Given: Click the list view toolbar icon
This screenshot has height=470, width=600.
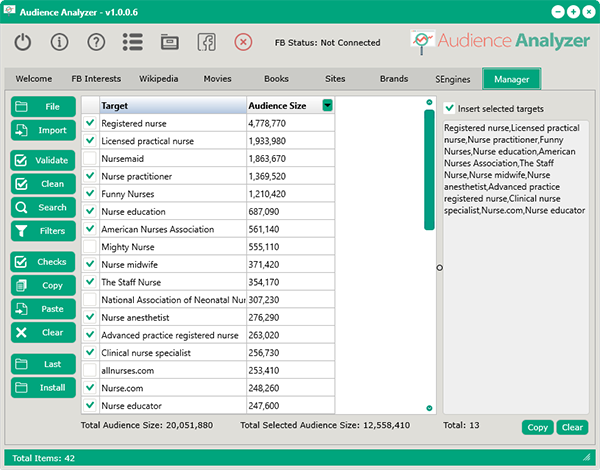Looking at the screenshot, I should (x=133, y=42).
